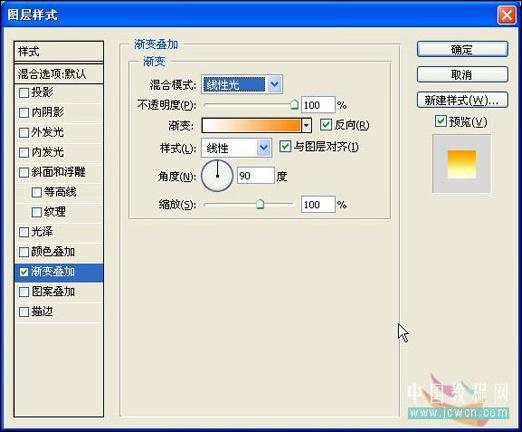
Task: Expand gradient picker arrow beside gradient bar
Action: (x=306, y=126)
